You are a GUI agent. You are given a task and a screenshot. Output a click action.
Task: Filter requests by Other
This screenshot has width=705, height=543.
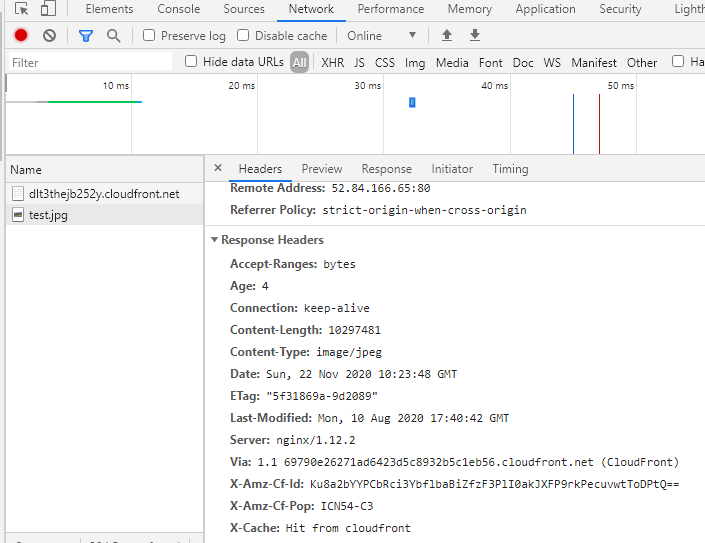tap(642, 62)
